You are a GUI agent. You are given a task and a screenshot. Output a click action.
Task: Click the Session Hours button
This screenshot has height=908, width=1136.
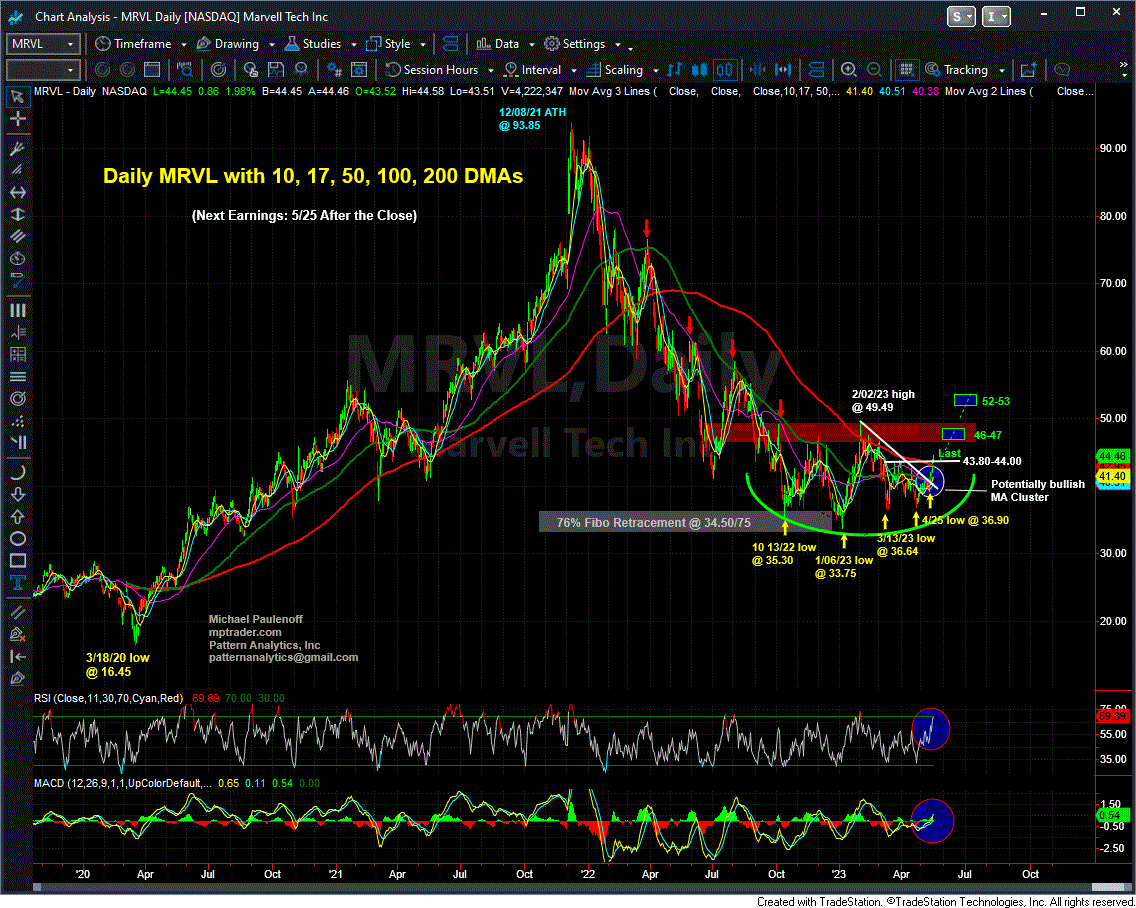(x=432, y=70)
